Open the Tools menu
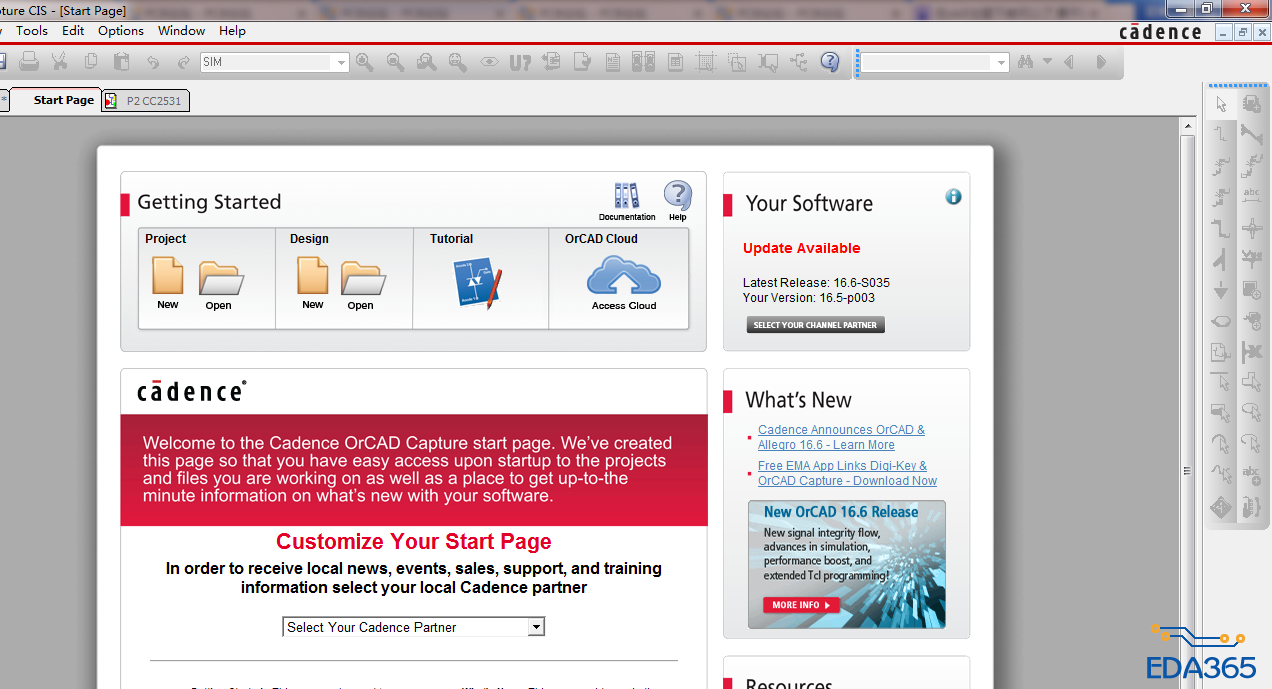The image size is (1272, 689). pos(32,31)
